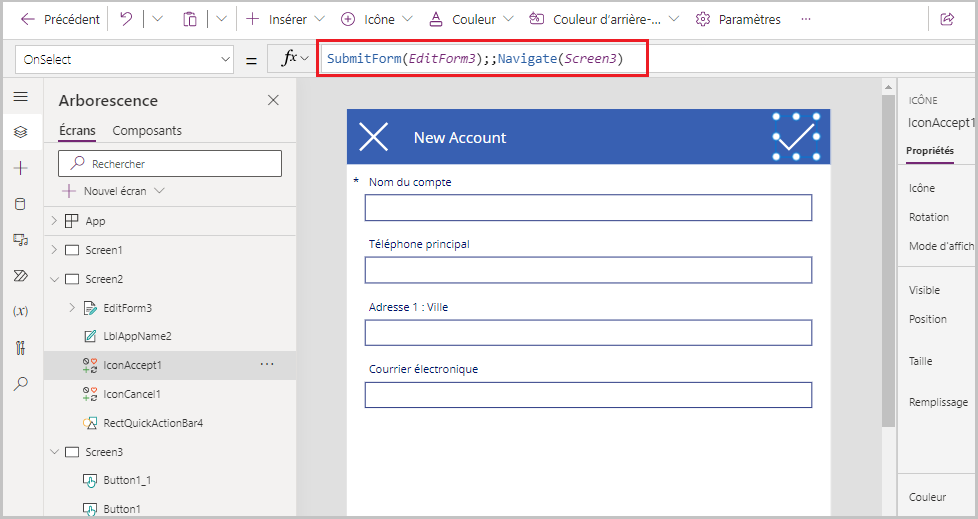The height and width of the screenshot is (519, 978).
Task: Click the canvas vertical scrollbar
Action: (888, 262)
